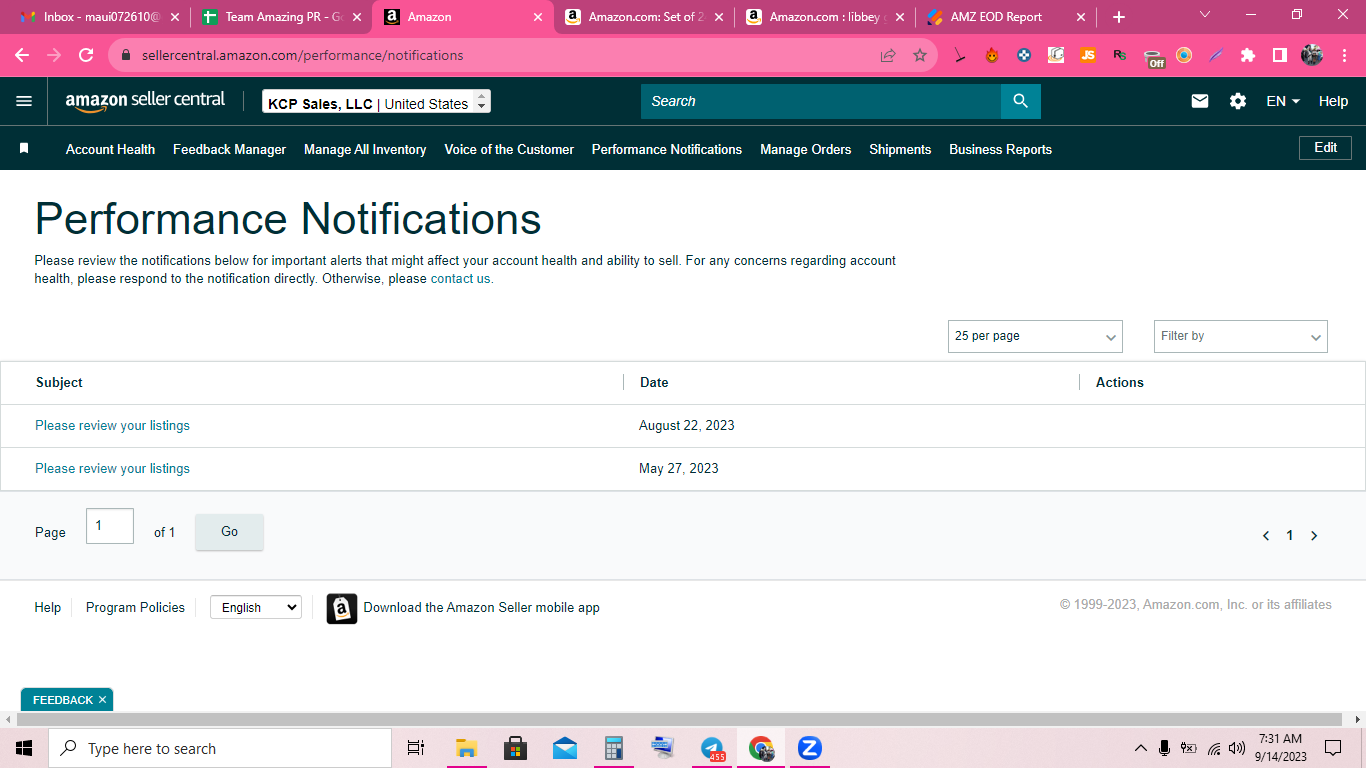1366x768 pixels.
Task: Click the Seller Central search field
Action: pyautogui.click(x=821, y=101)
